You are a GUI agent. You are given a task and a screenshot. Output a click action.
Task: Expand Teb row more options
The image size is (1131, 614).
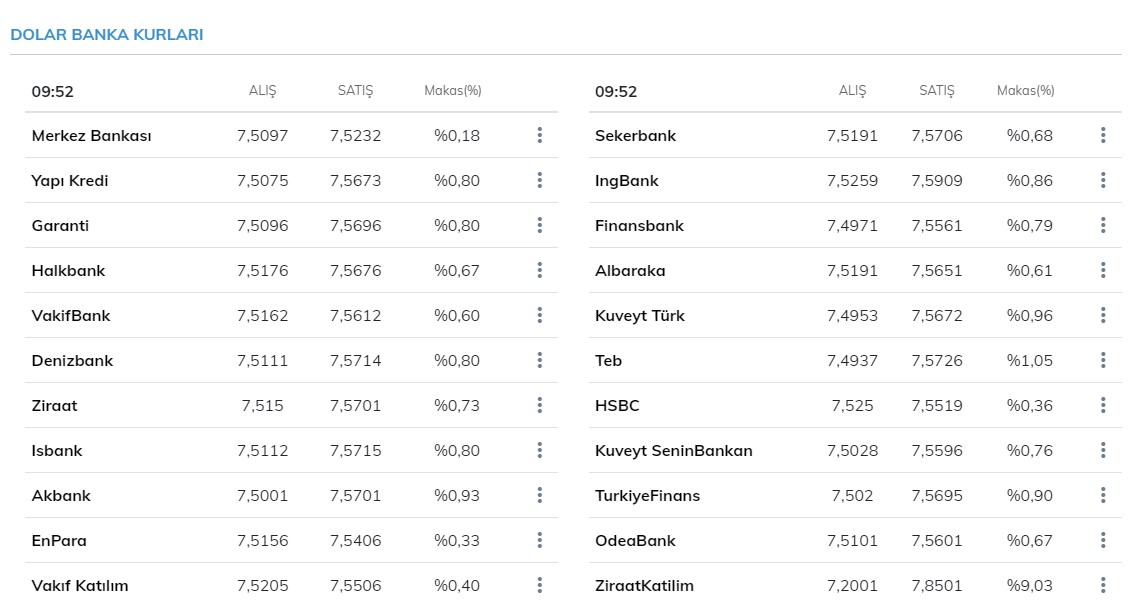pos(1103,360)
